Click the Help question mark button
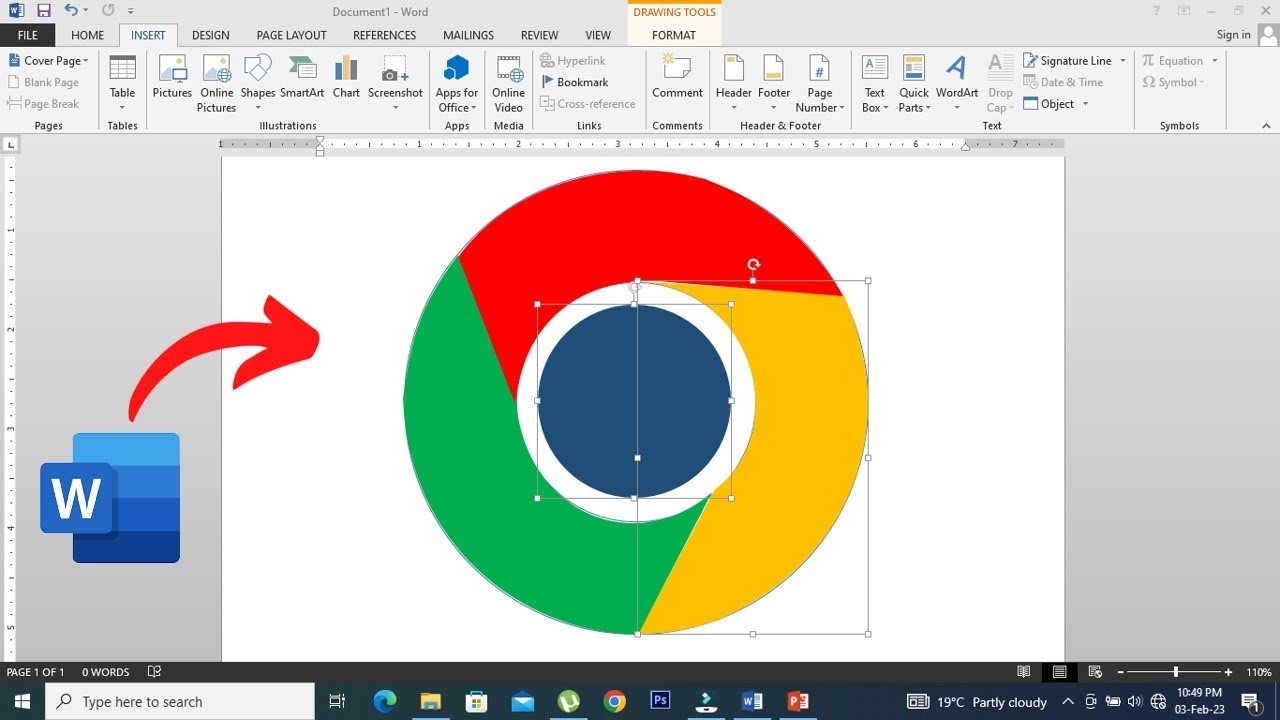Screen dimensions: 1280x720 pyautogui.click(x=1156, y=11)
